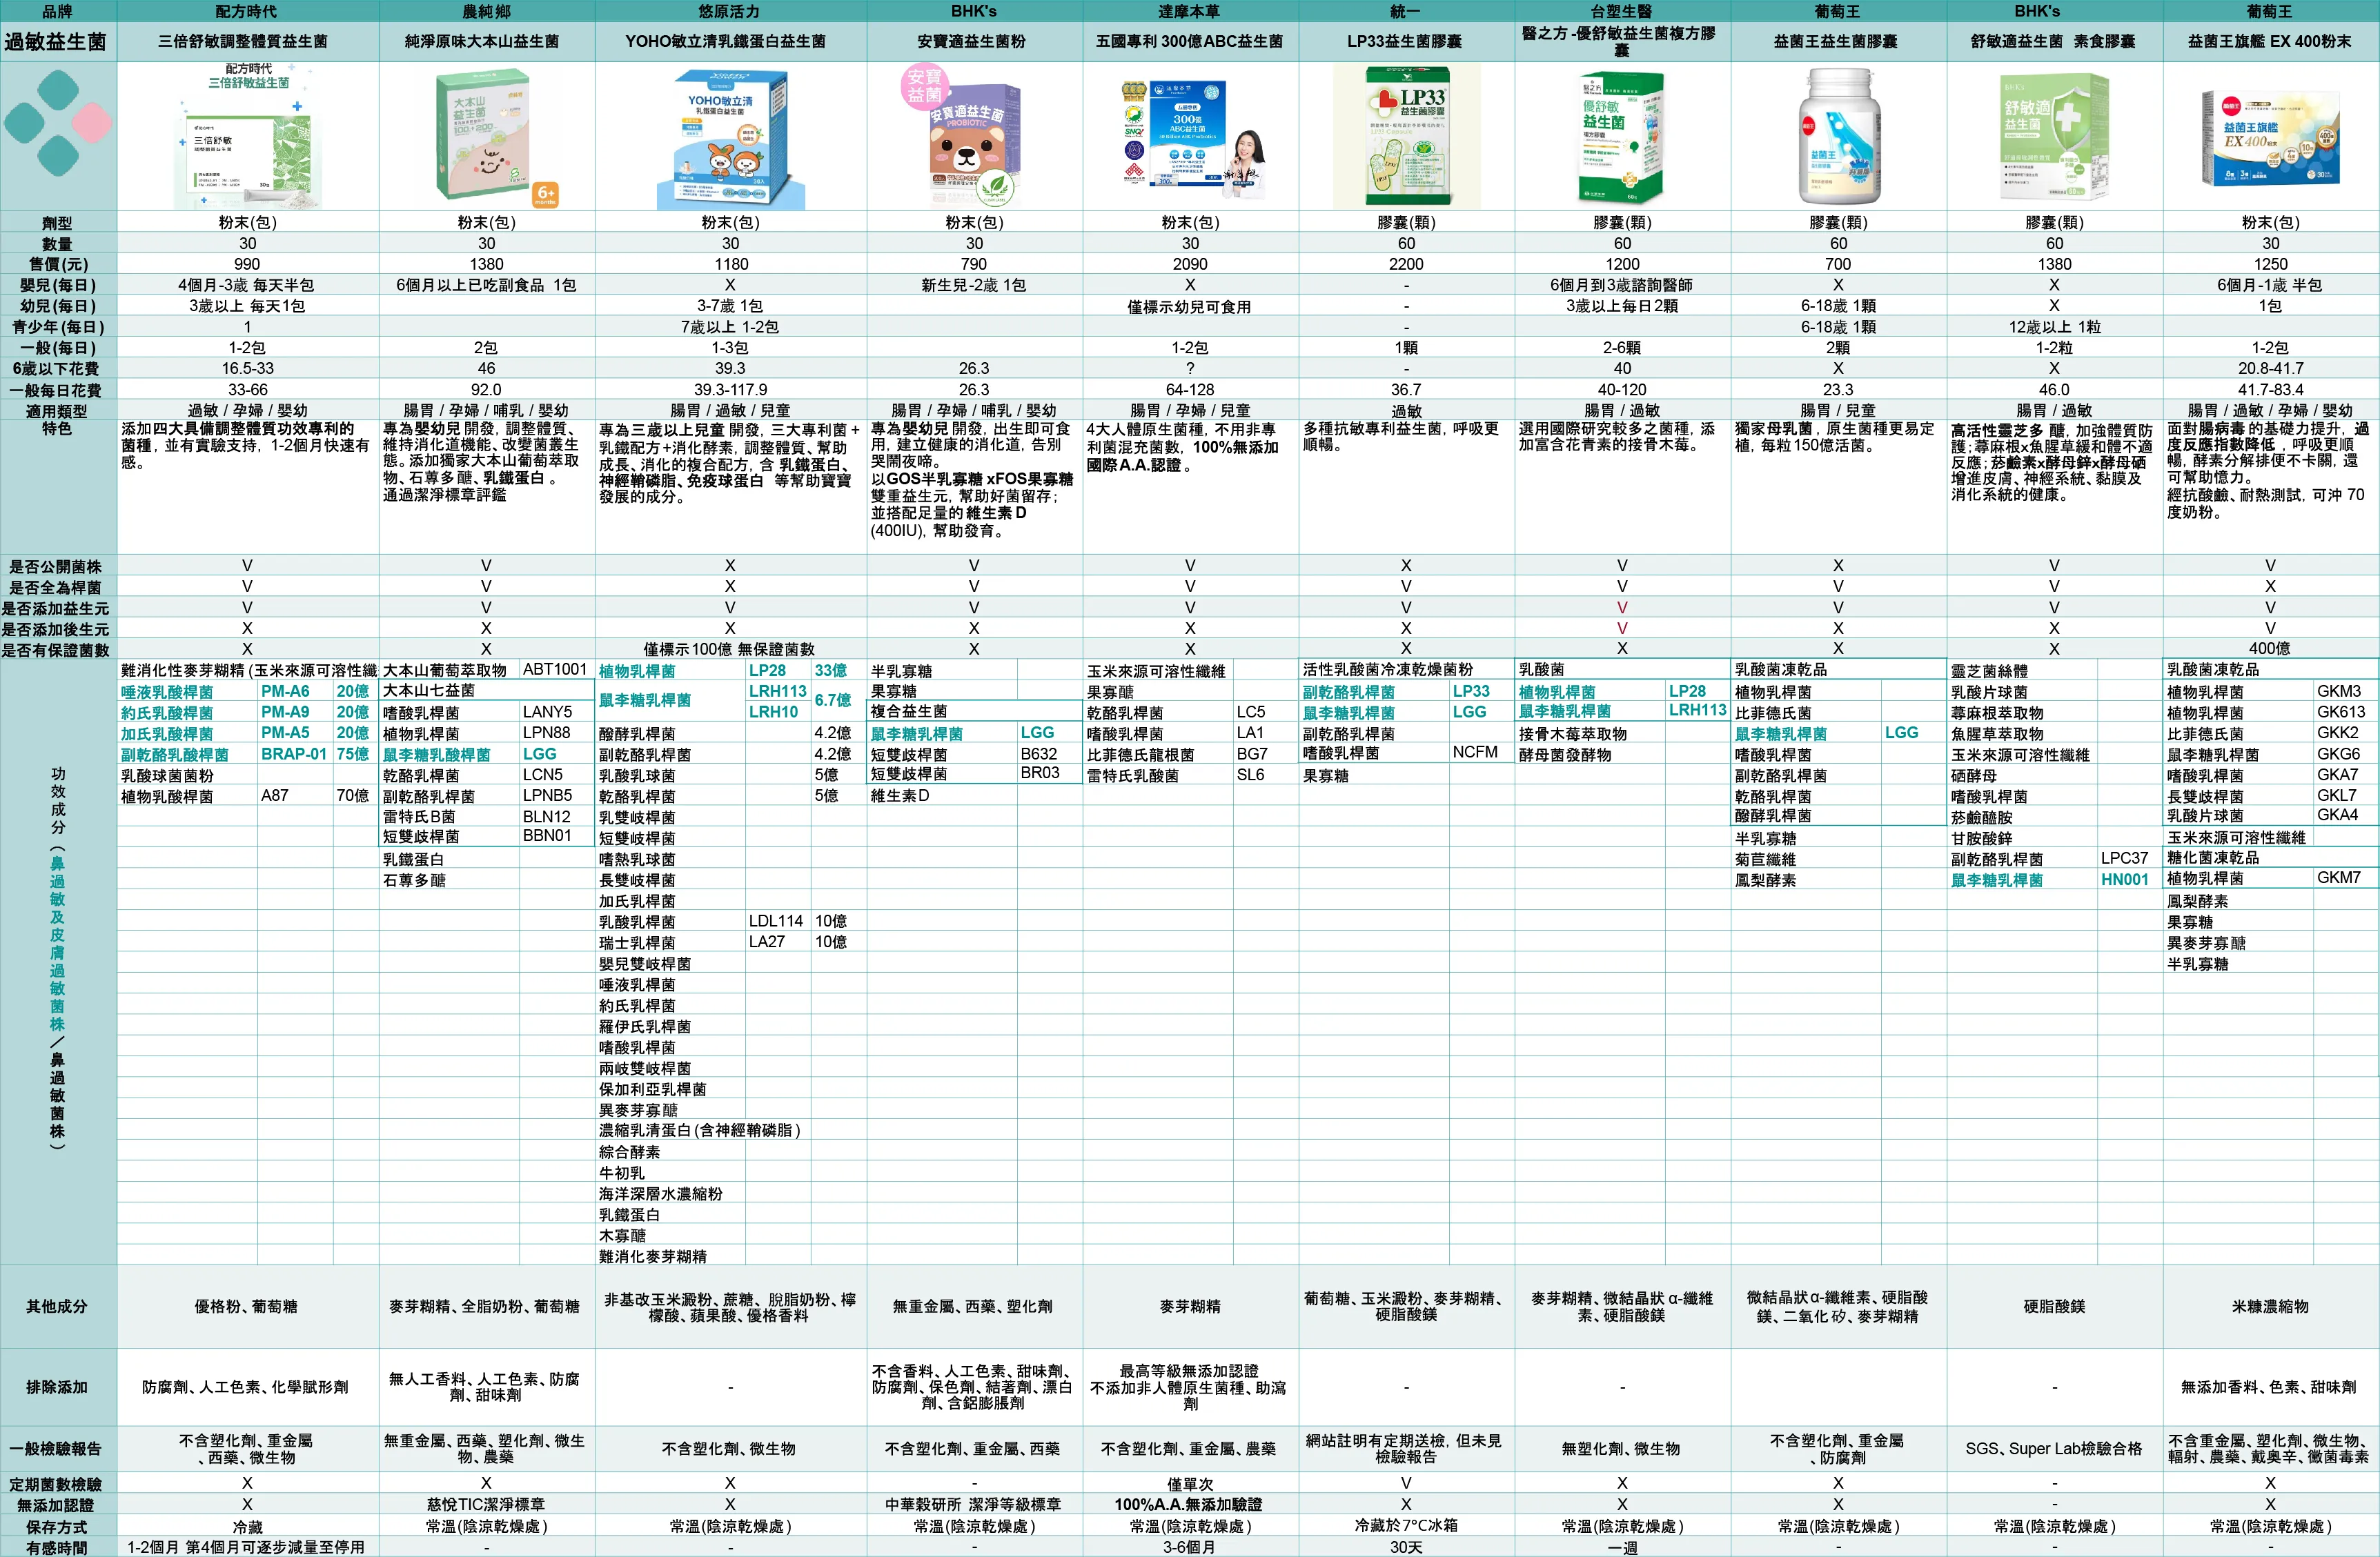Select the YOHO敏立清 product box image
This screenshot has height=1557, width=2380.
731,138
